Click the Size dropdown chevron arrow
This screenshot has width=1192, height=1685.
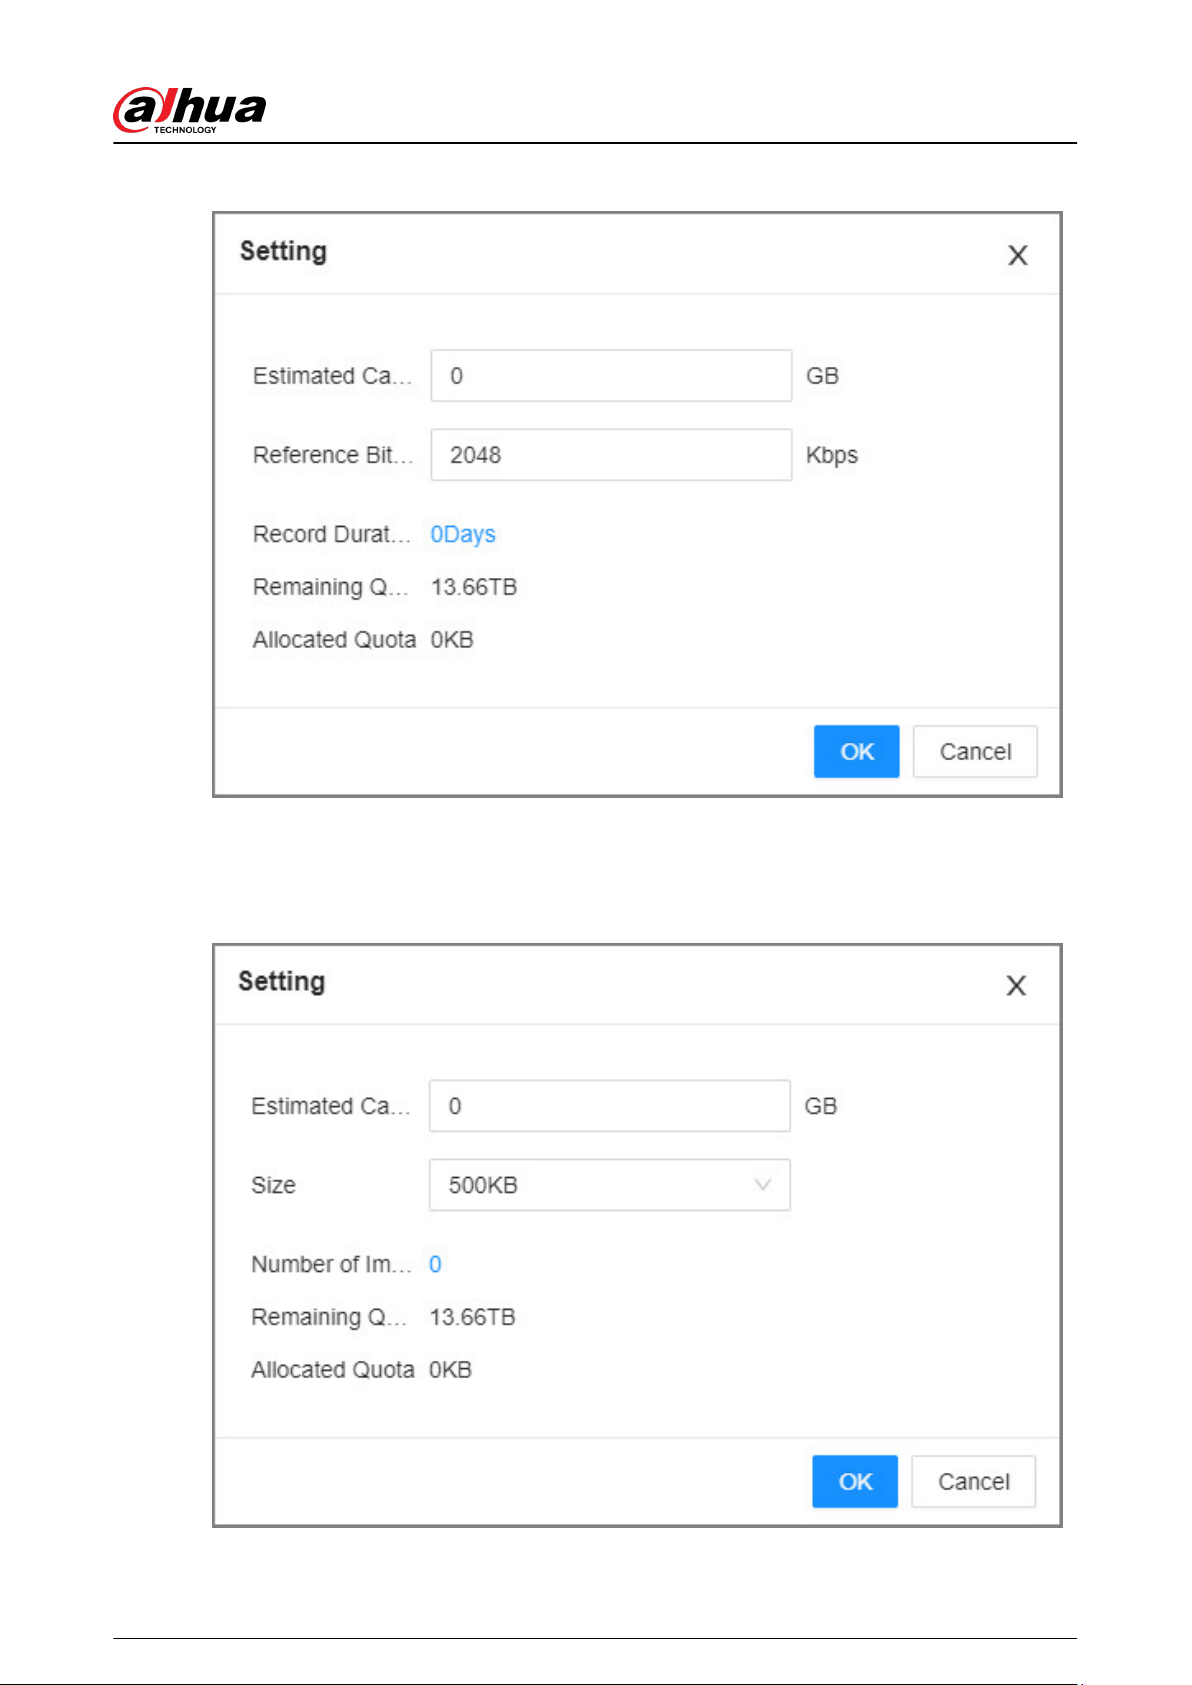tap(762, 1185)
